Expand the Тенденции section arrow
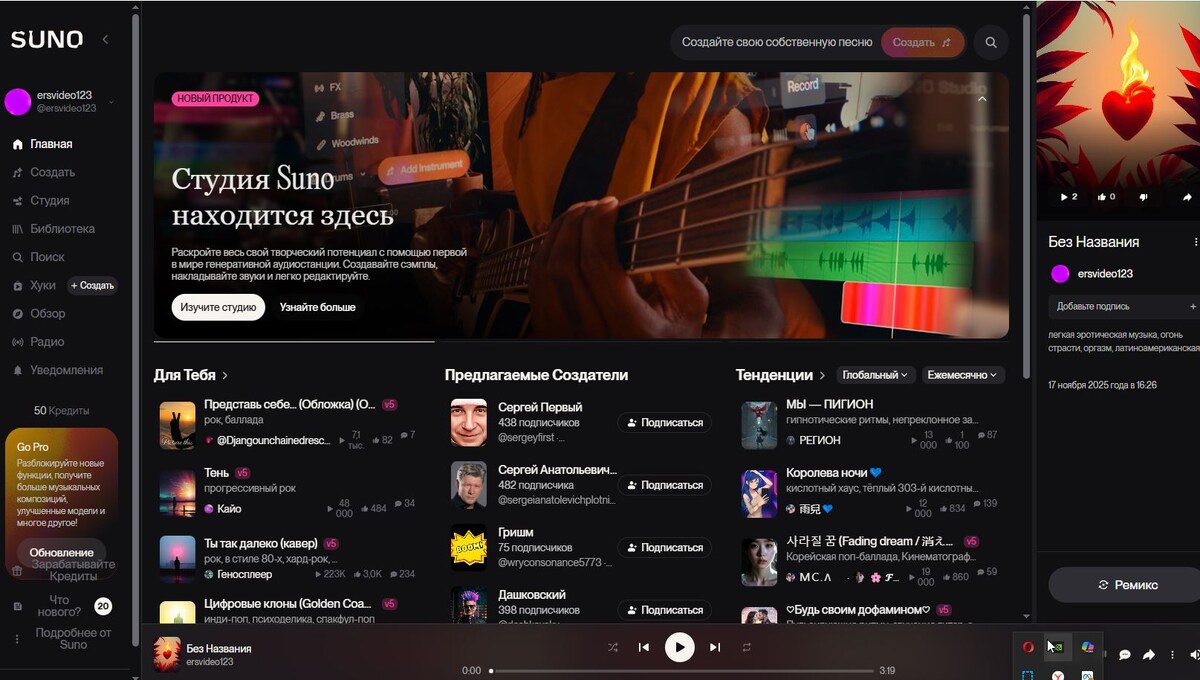The height and width of the screenshot is (680, 1200). [x=822, y=375]
